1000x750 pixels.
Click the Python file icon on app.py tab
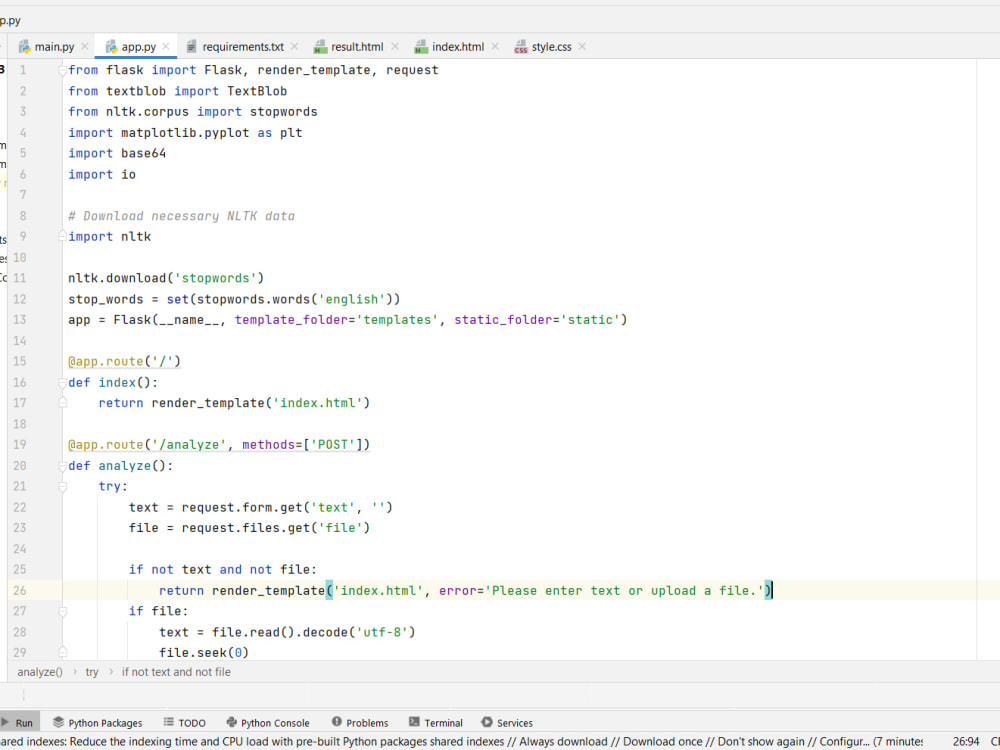[x=112, y=47]
